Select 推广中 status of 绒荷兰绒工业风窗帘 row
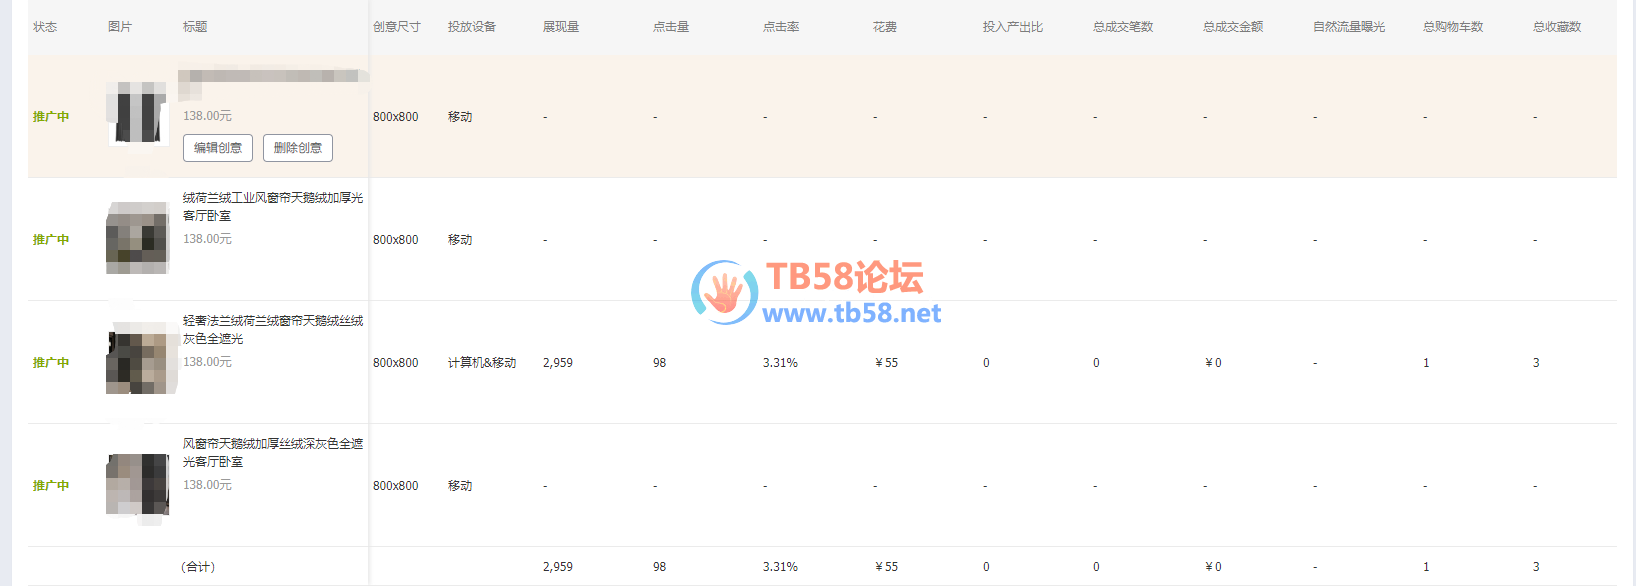This screenshot has width=1636, height=586. (x=51, y=240)
